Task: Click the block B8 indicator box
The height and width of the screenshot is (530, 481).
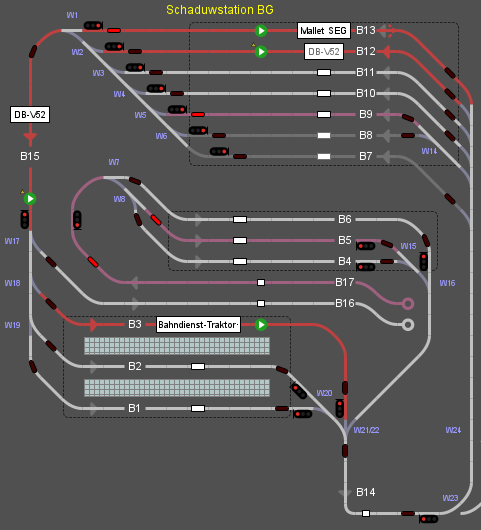Action: (x=324, y=136)
